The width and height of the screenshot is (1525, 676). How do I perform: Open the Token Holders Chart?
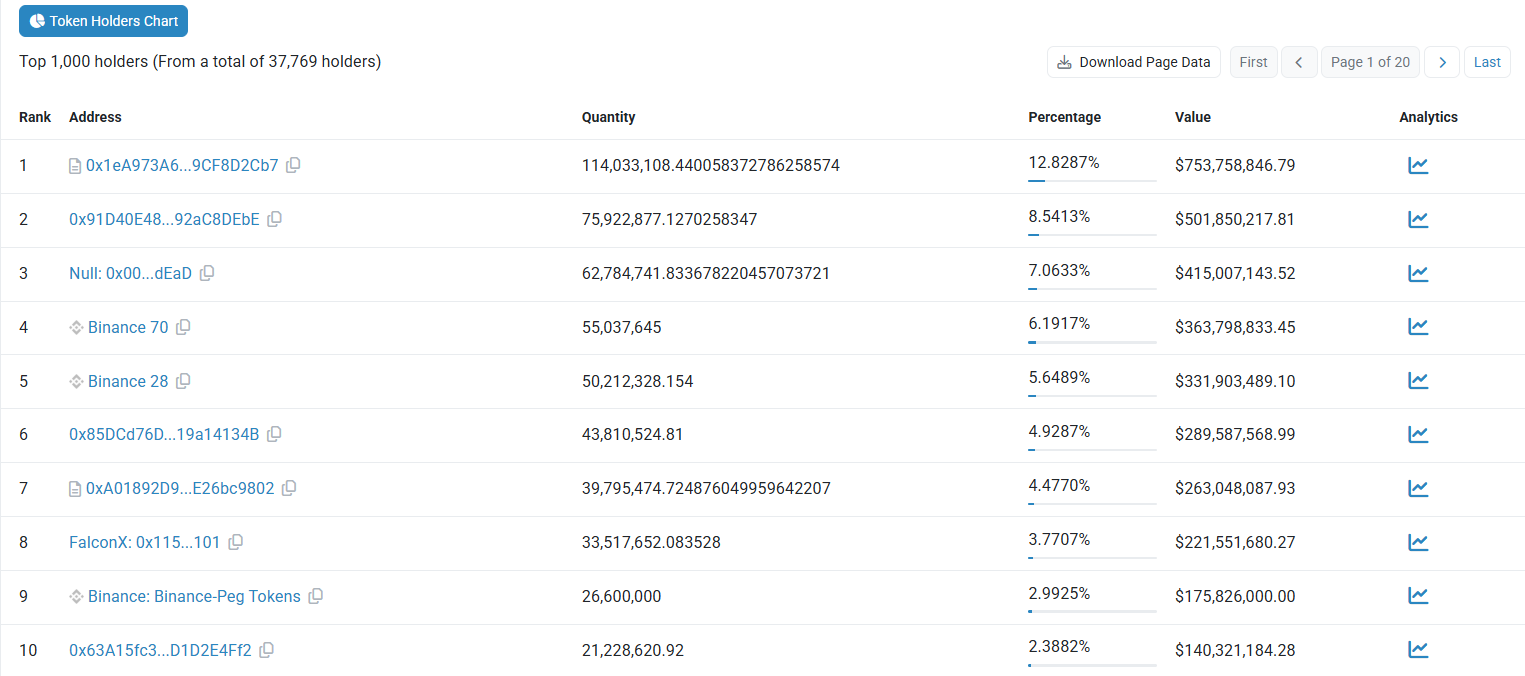(x=103, y=21)
